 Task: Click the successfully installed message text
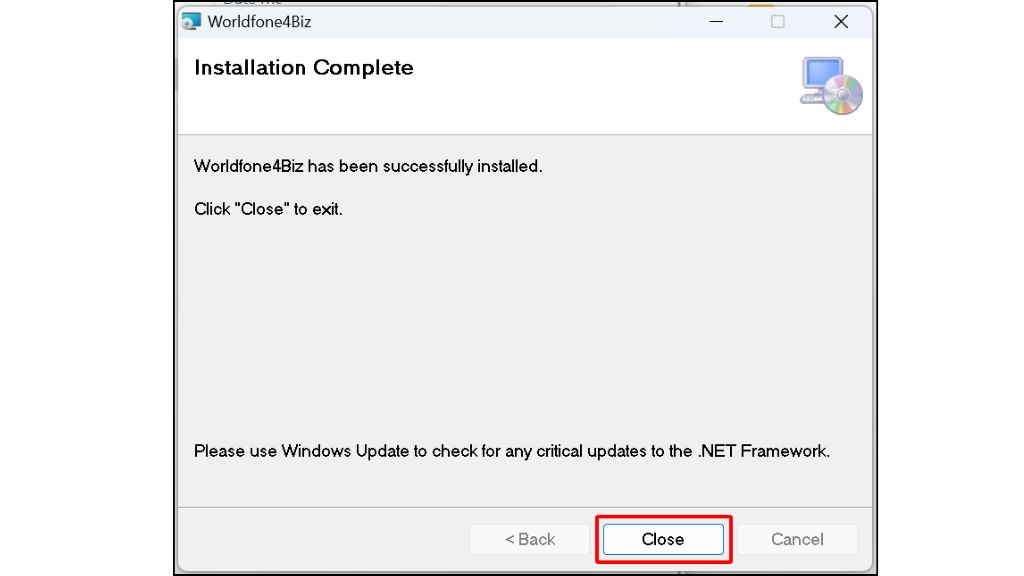[x=368, y=166]
